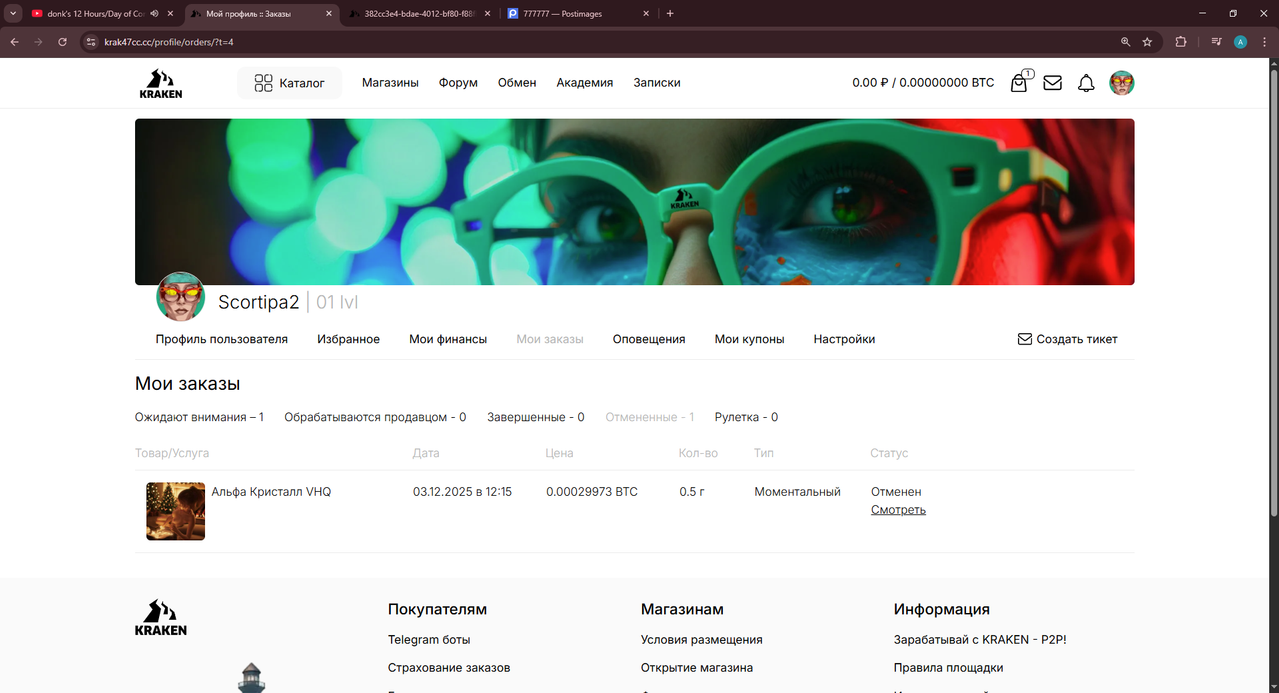Switch to Профиль пользователя tab
The image size is (1279, 693).
pyautogui.click(x=221, y=339)
